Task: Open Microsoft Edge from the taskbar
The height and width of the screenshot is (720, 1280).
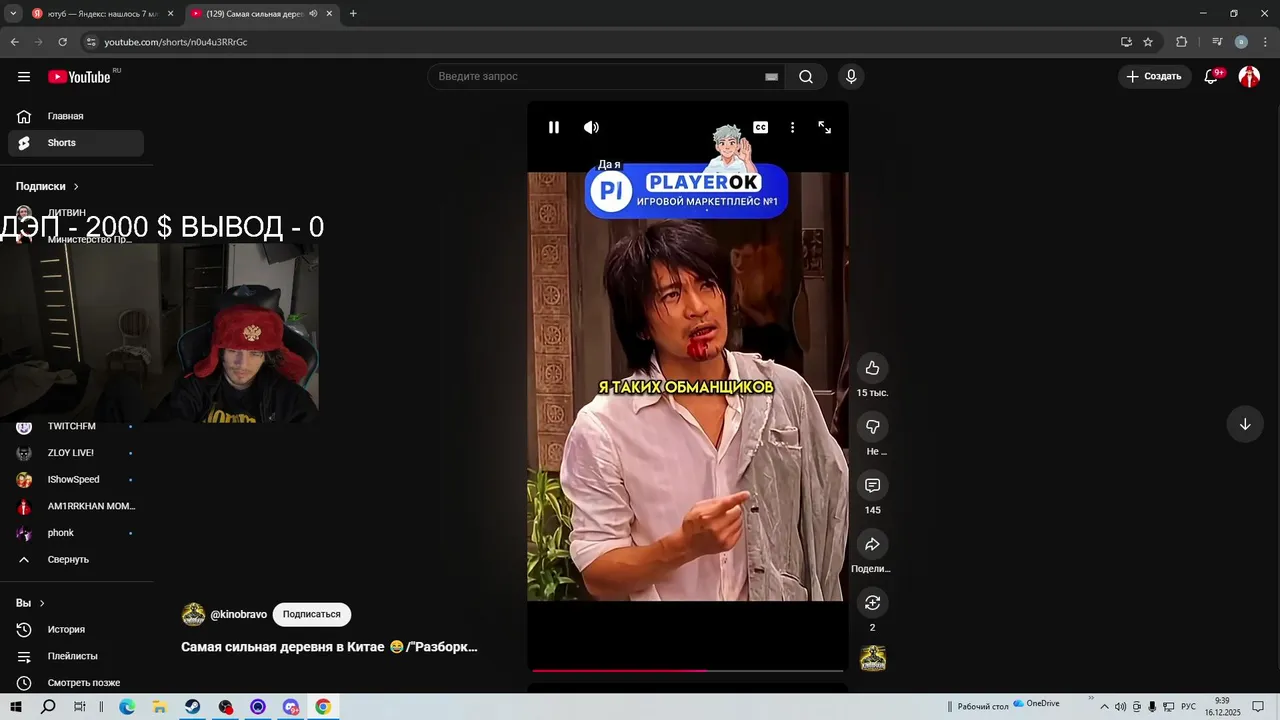Action: 127,707
